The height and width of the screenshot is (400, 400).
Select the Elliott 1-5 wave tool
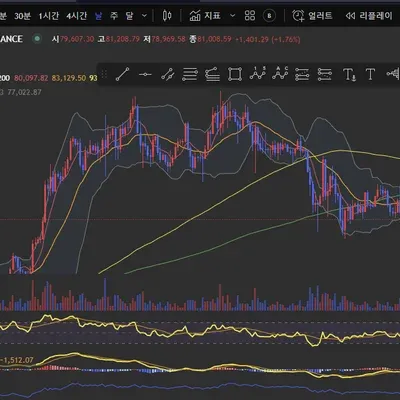tap(258, 73)
